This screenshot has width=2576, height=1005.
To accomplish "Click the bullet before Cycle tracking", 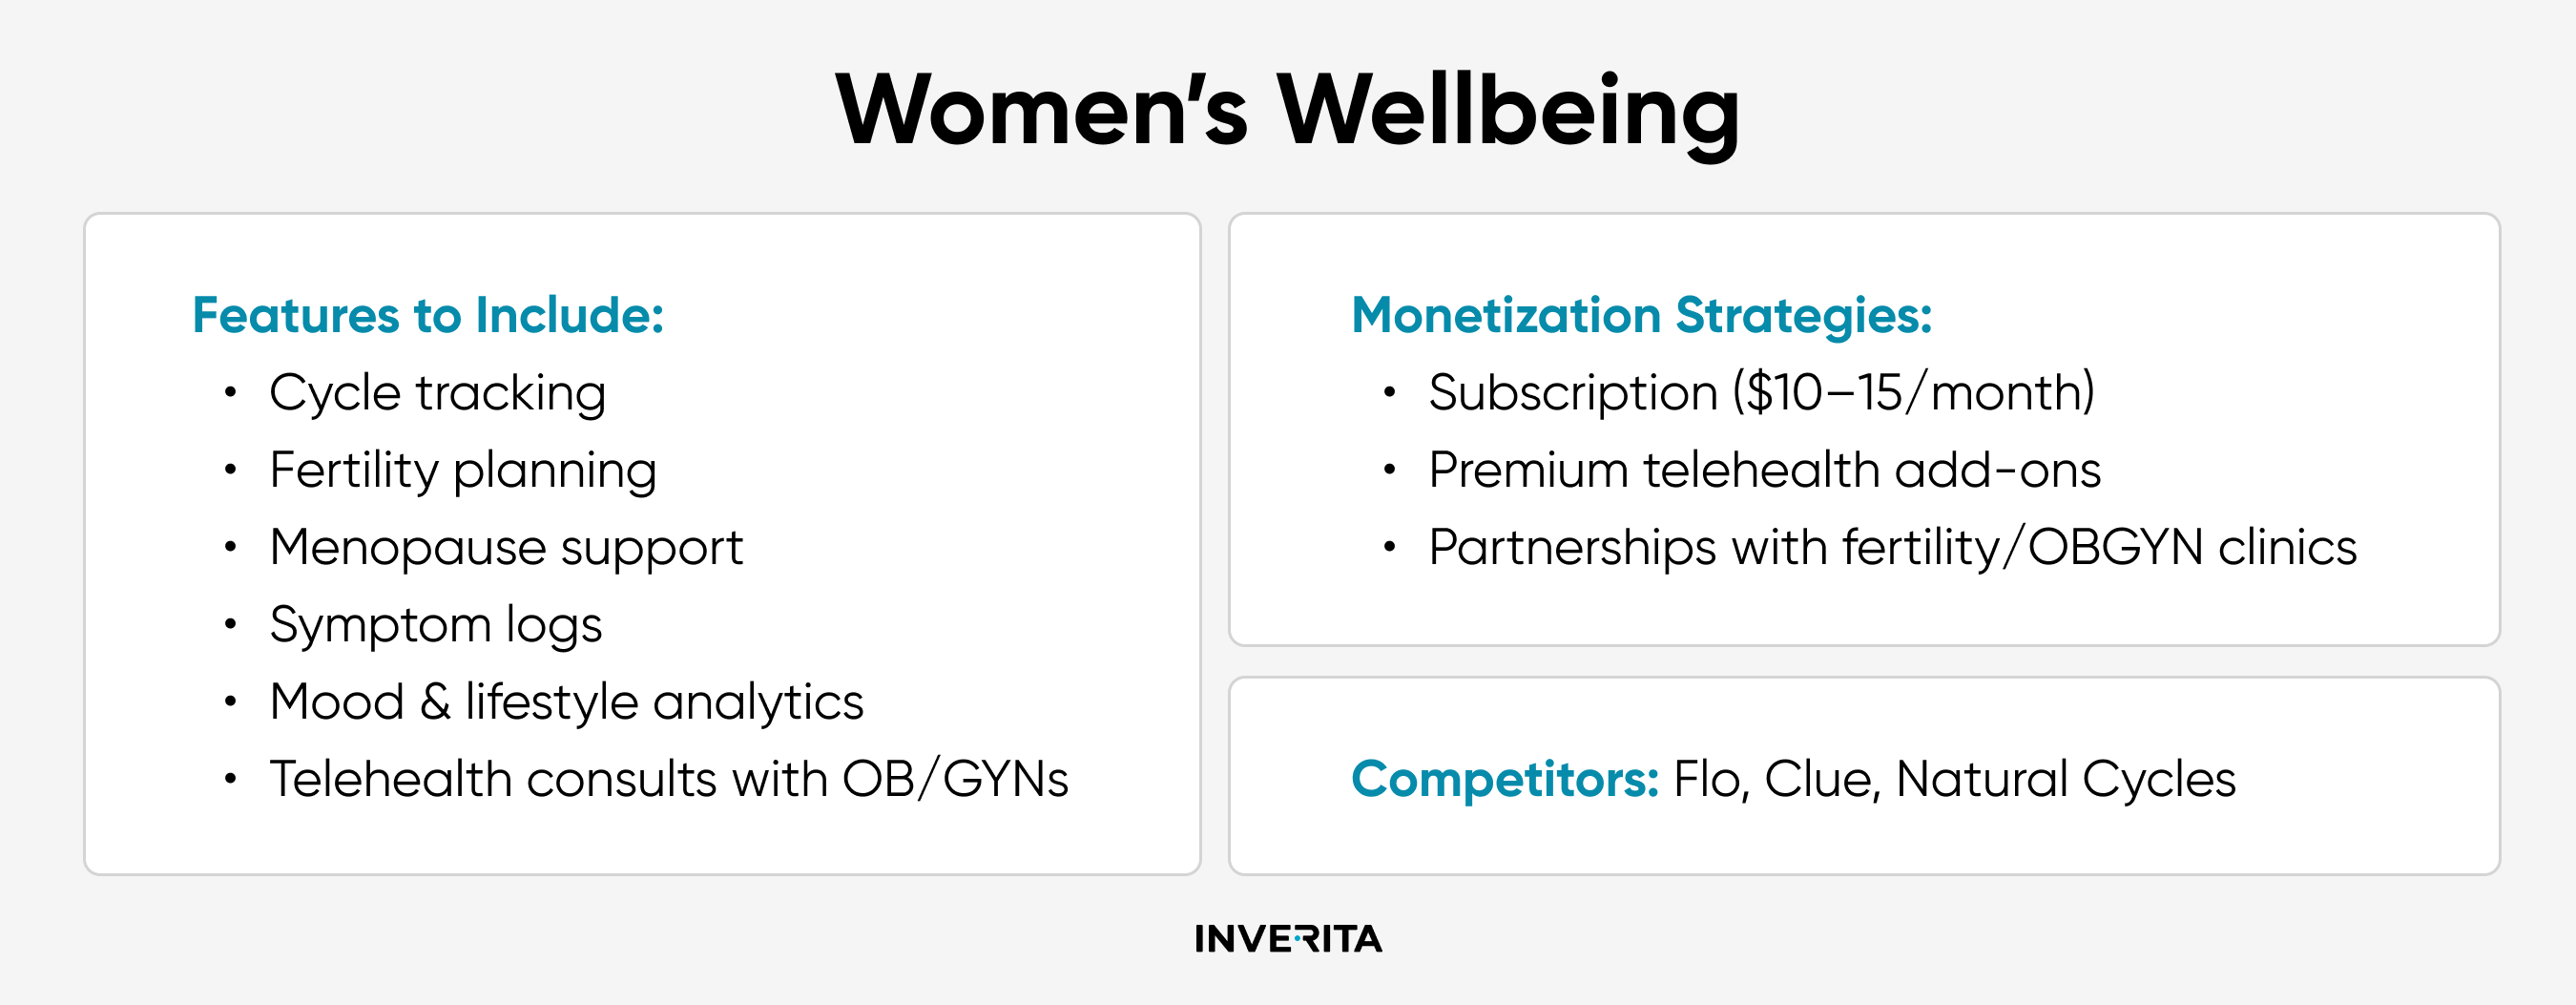I will pos(231,392).
